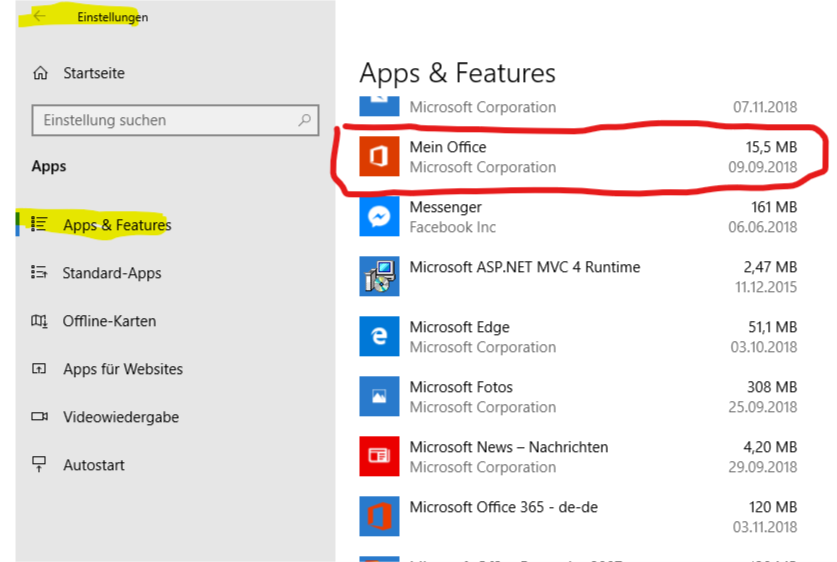Click the Microsoft Fotos app icon
This screenshot has height=562, width=837.
[x=379, y=396]
